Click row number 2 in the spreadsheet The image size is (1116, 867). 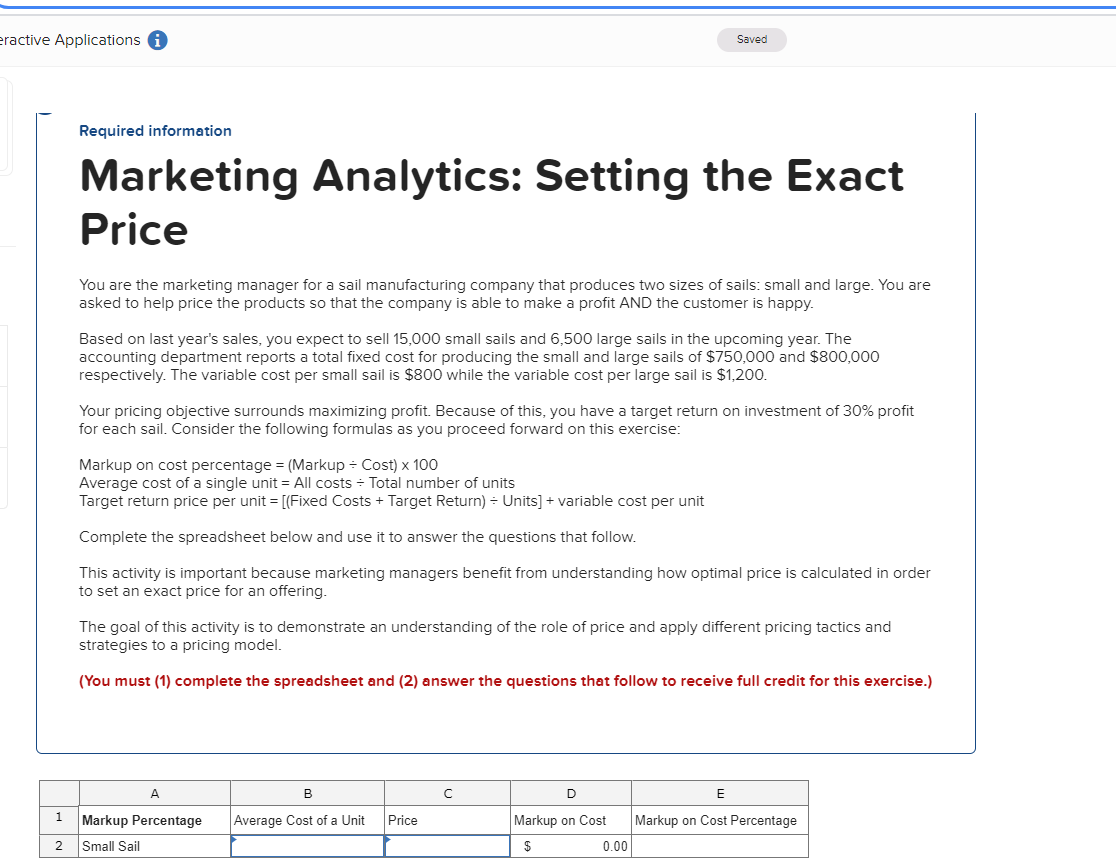coord(58,845)
